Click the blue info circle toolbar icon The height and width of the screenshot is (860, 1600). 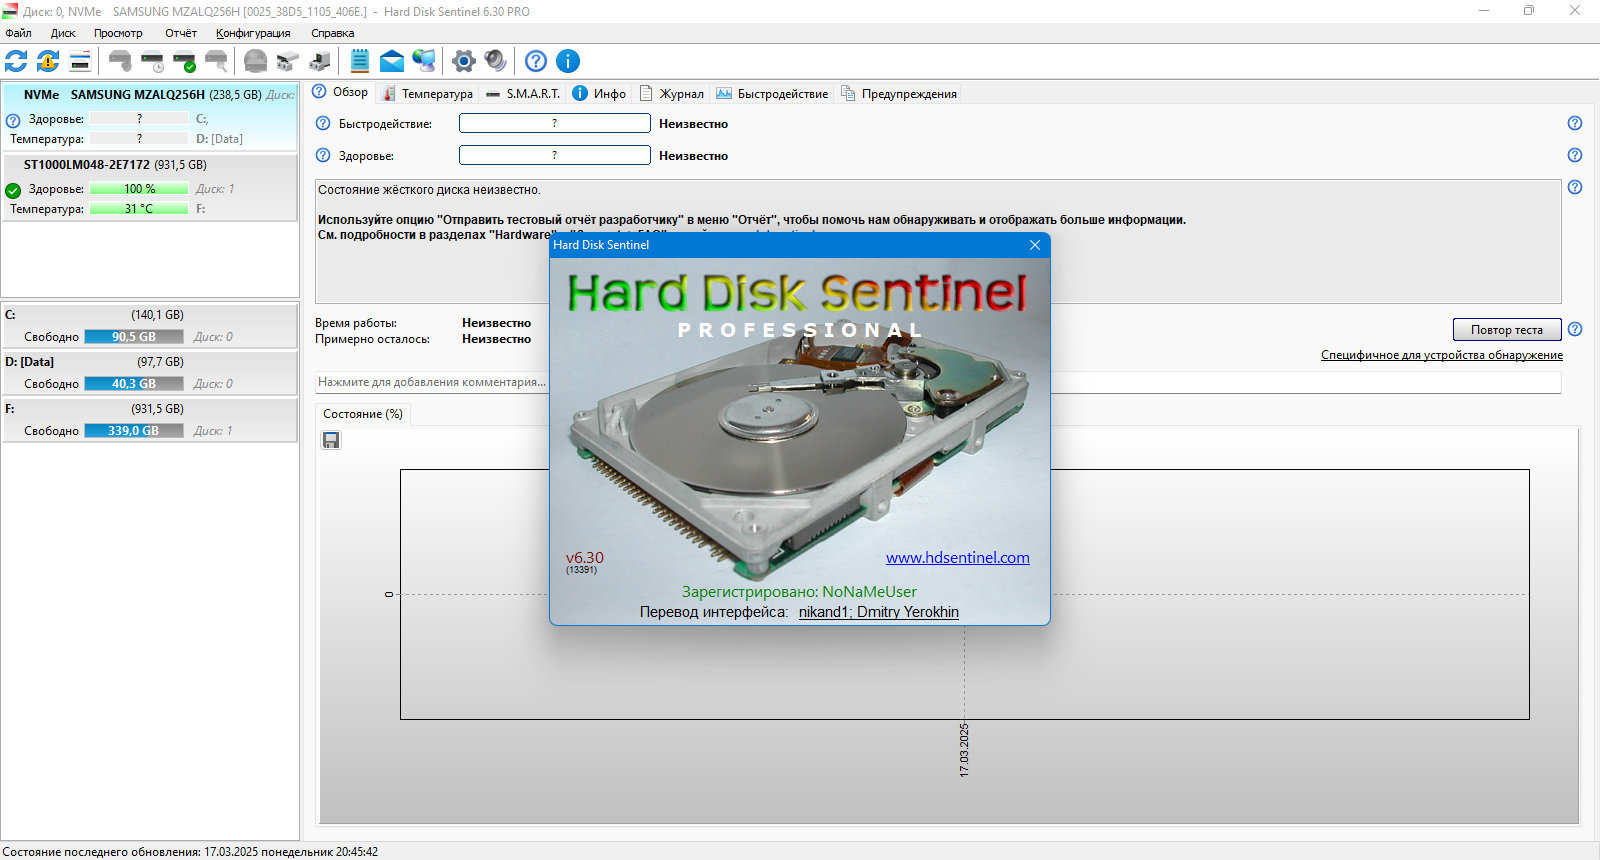[567, 61]
